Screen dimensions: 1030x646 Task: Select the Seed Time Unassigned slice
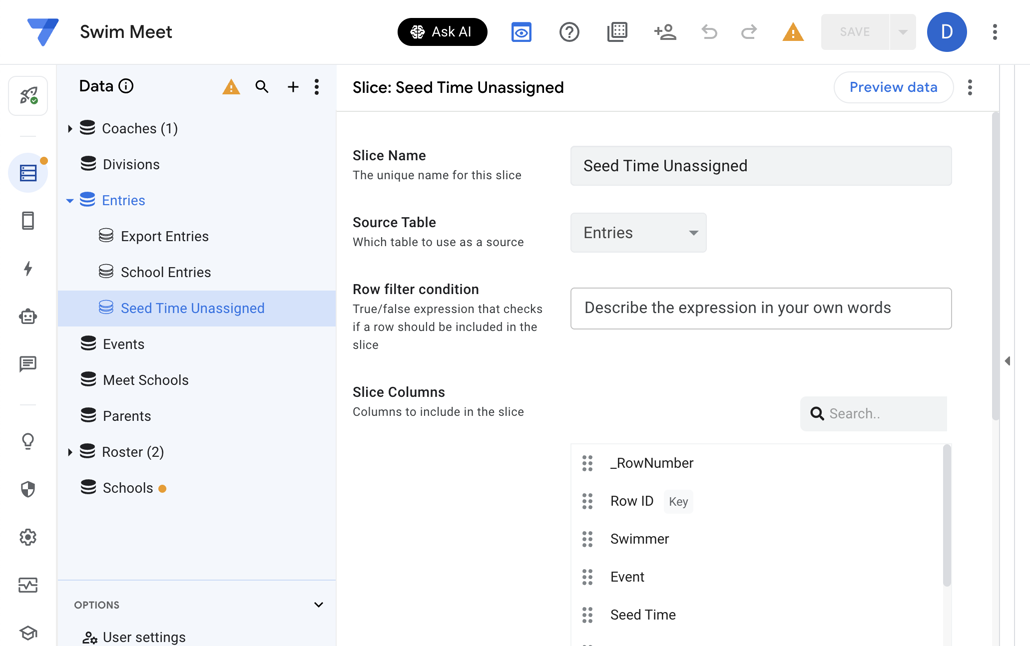(196, 308)
